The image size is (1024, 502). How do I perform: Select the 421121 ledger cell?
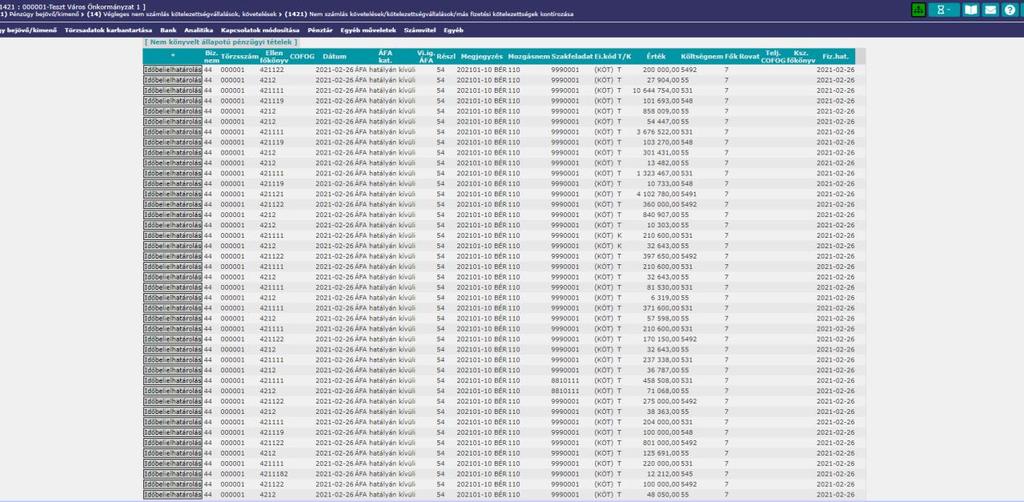pyautogui.click(x=272, y=193)
